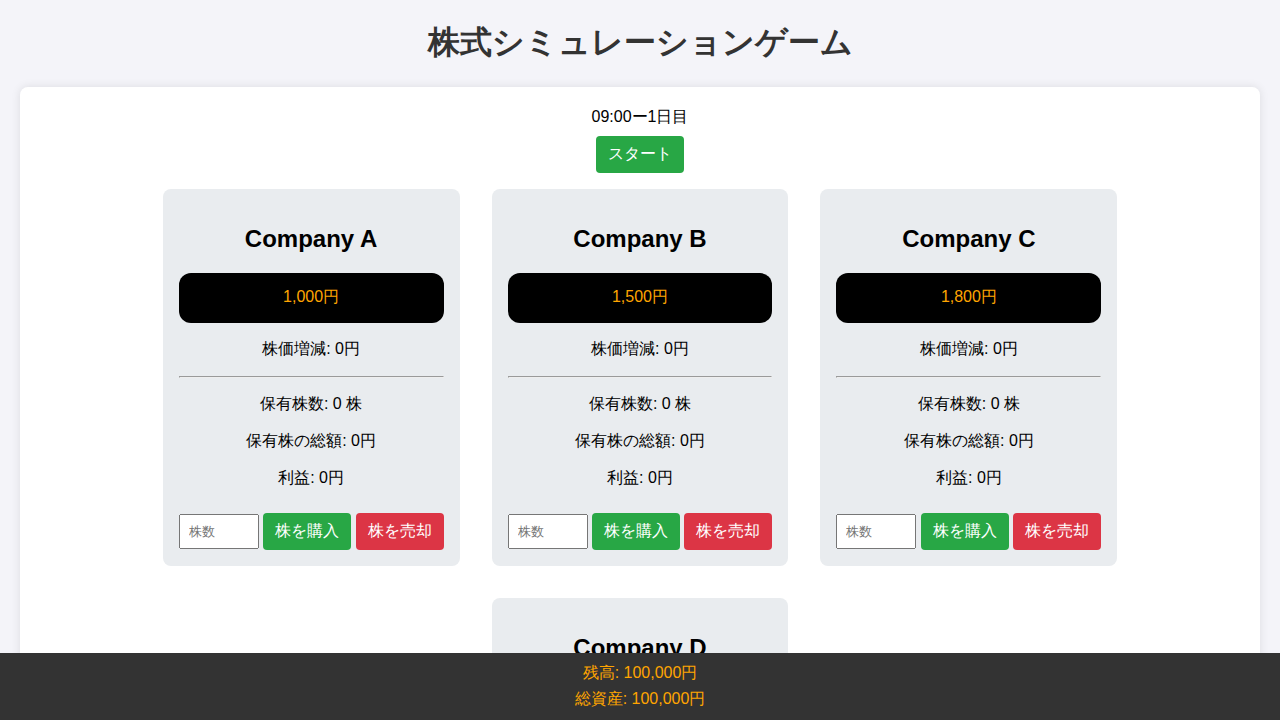Click Company A's 利益 profit line
Image resolution: width=1280 pixels, height=720 pixels.
click(311, 478)
